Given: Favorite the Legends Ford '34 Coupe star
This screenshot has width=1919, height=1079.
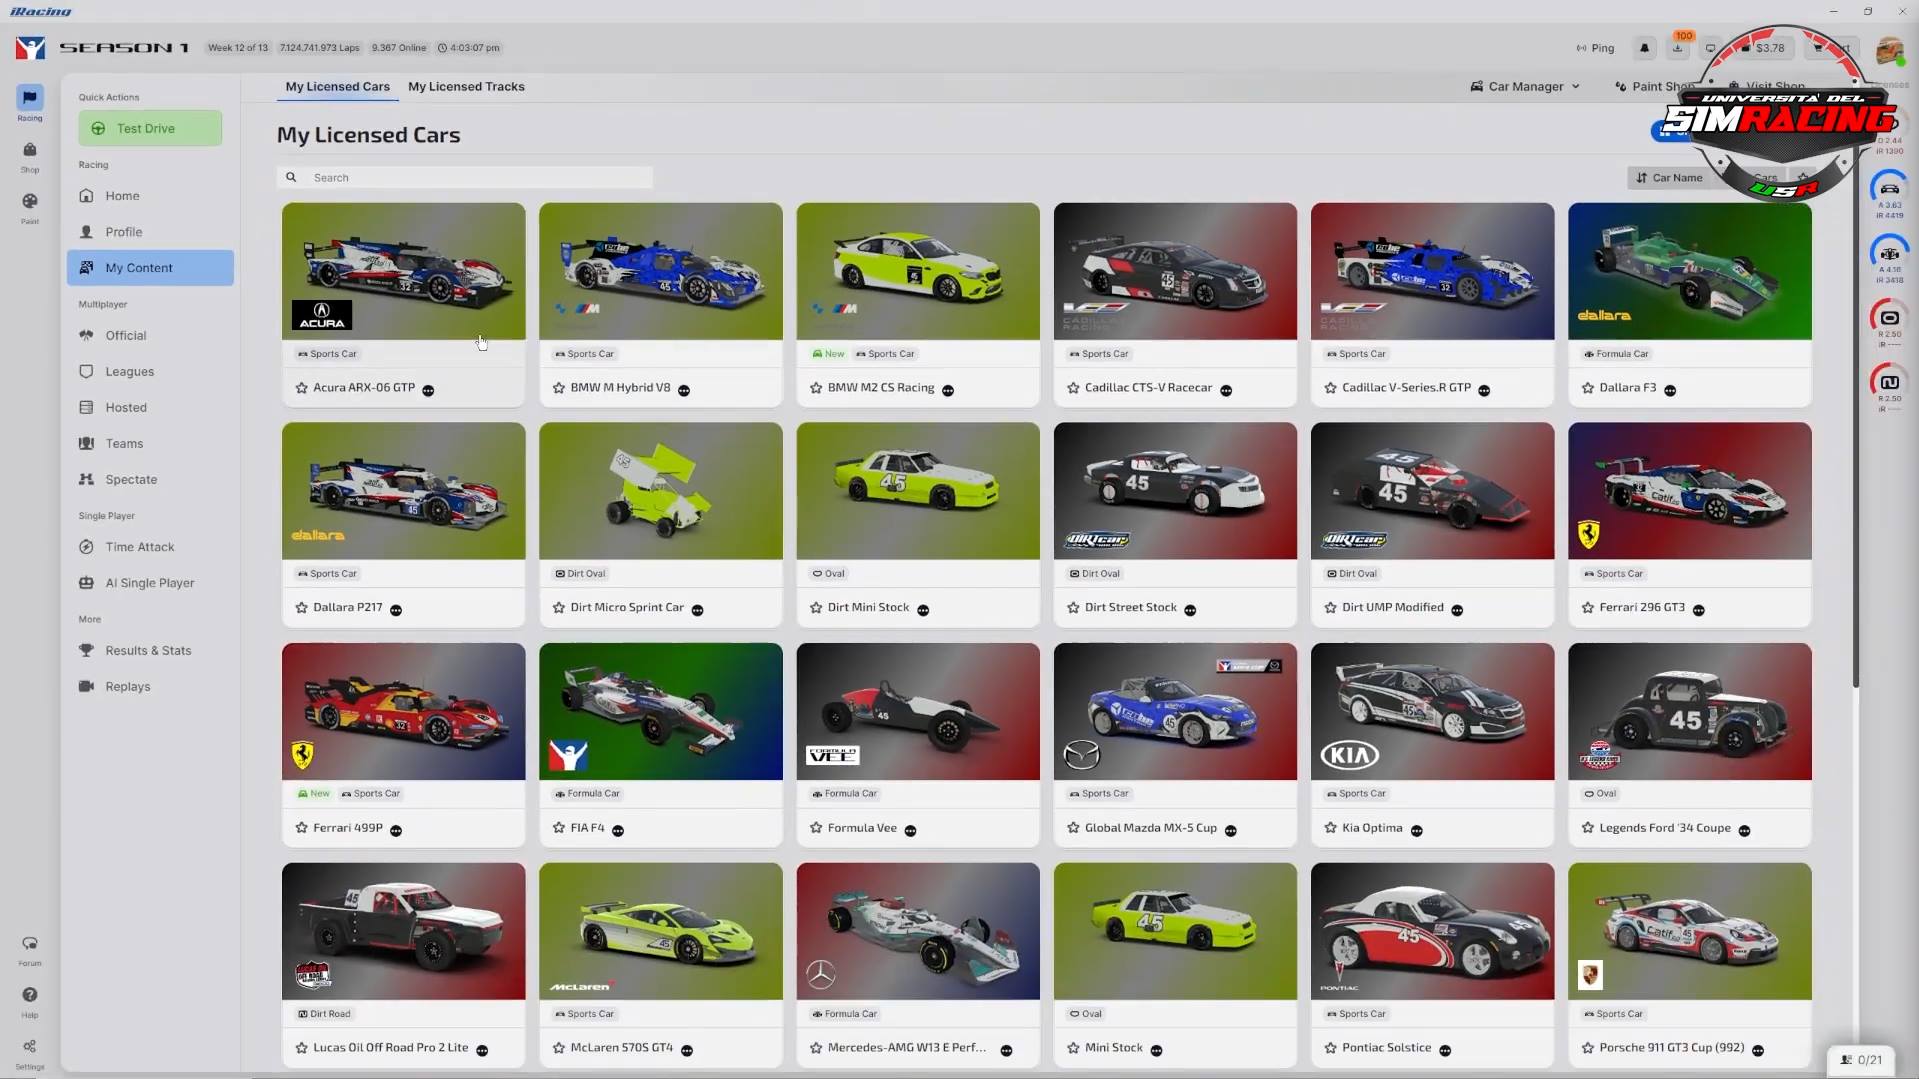Looking at the screenshot, I should [x=1587, y=828].
